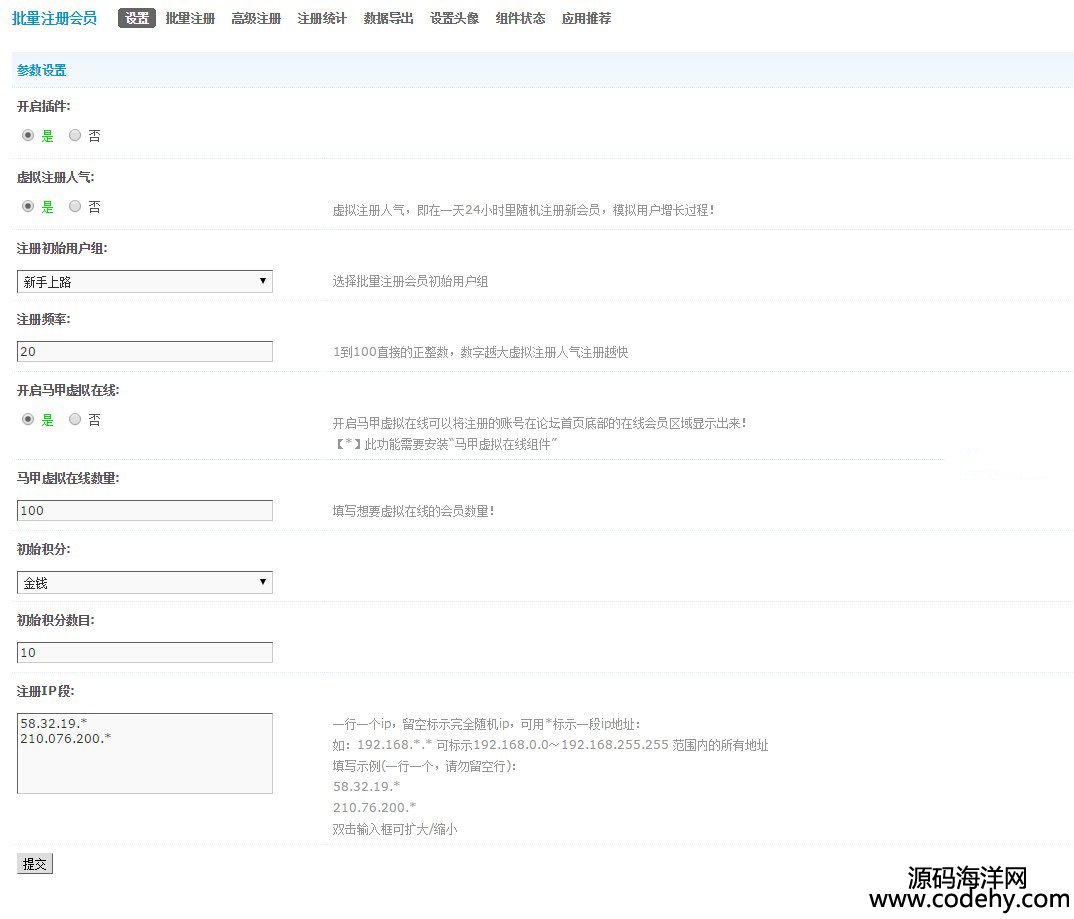
Task: Switch to the 高级注册 tab
Action: pos(256,18)
